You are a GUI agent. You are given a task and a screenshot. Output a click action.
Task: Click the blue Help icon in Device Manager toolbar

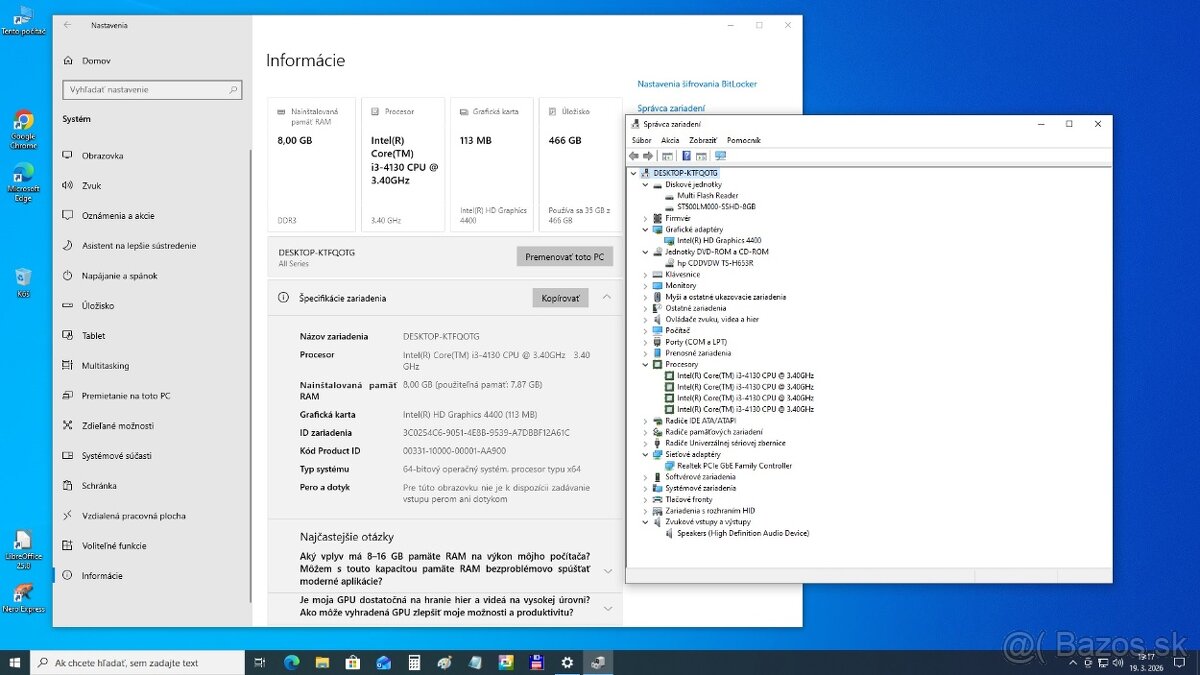point(686,156)
